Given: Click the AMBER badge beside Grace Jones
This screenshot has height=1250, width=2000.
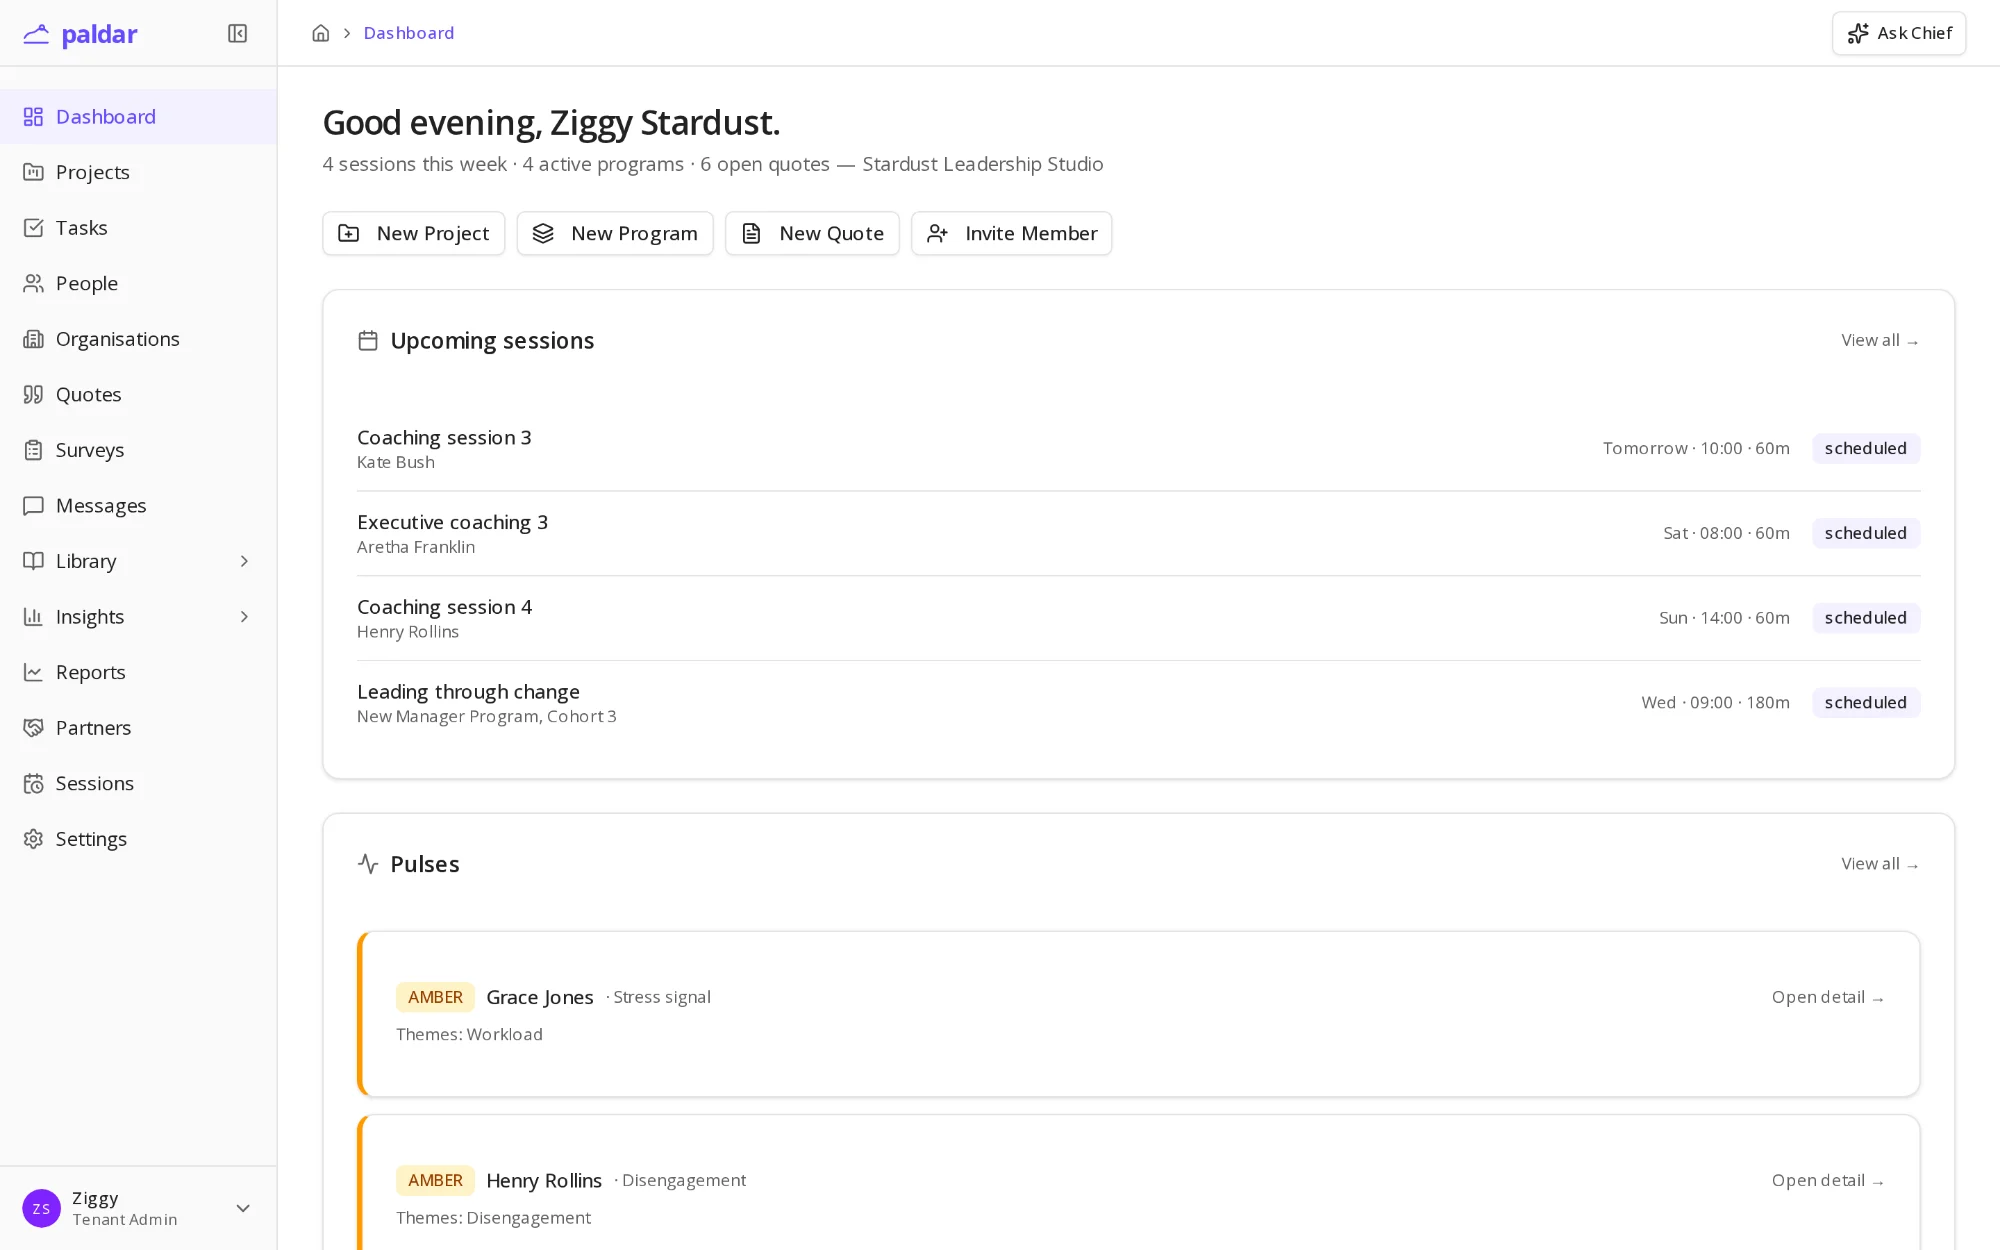Looking at the screenshot, I should tap(435, 997).
